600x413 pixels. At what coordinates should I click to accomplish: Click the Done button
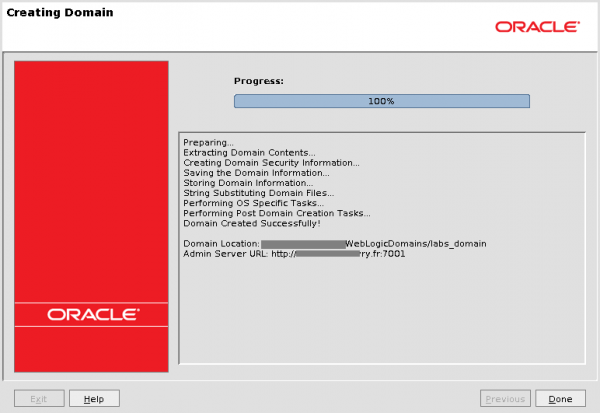point(560,398)
